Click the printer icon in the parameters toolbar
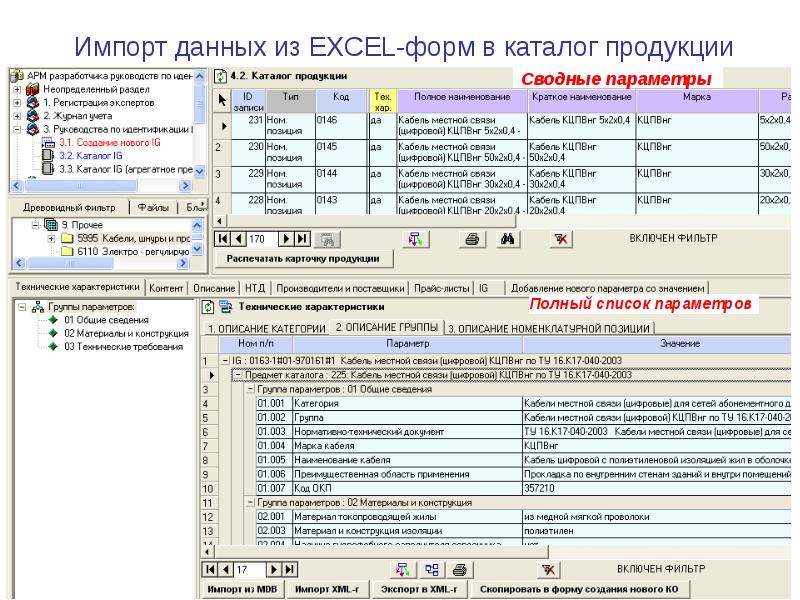This screenshot has height=600, width=800. [459, 569]
